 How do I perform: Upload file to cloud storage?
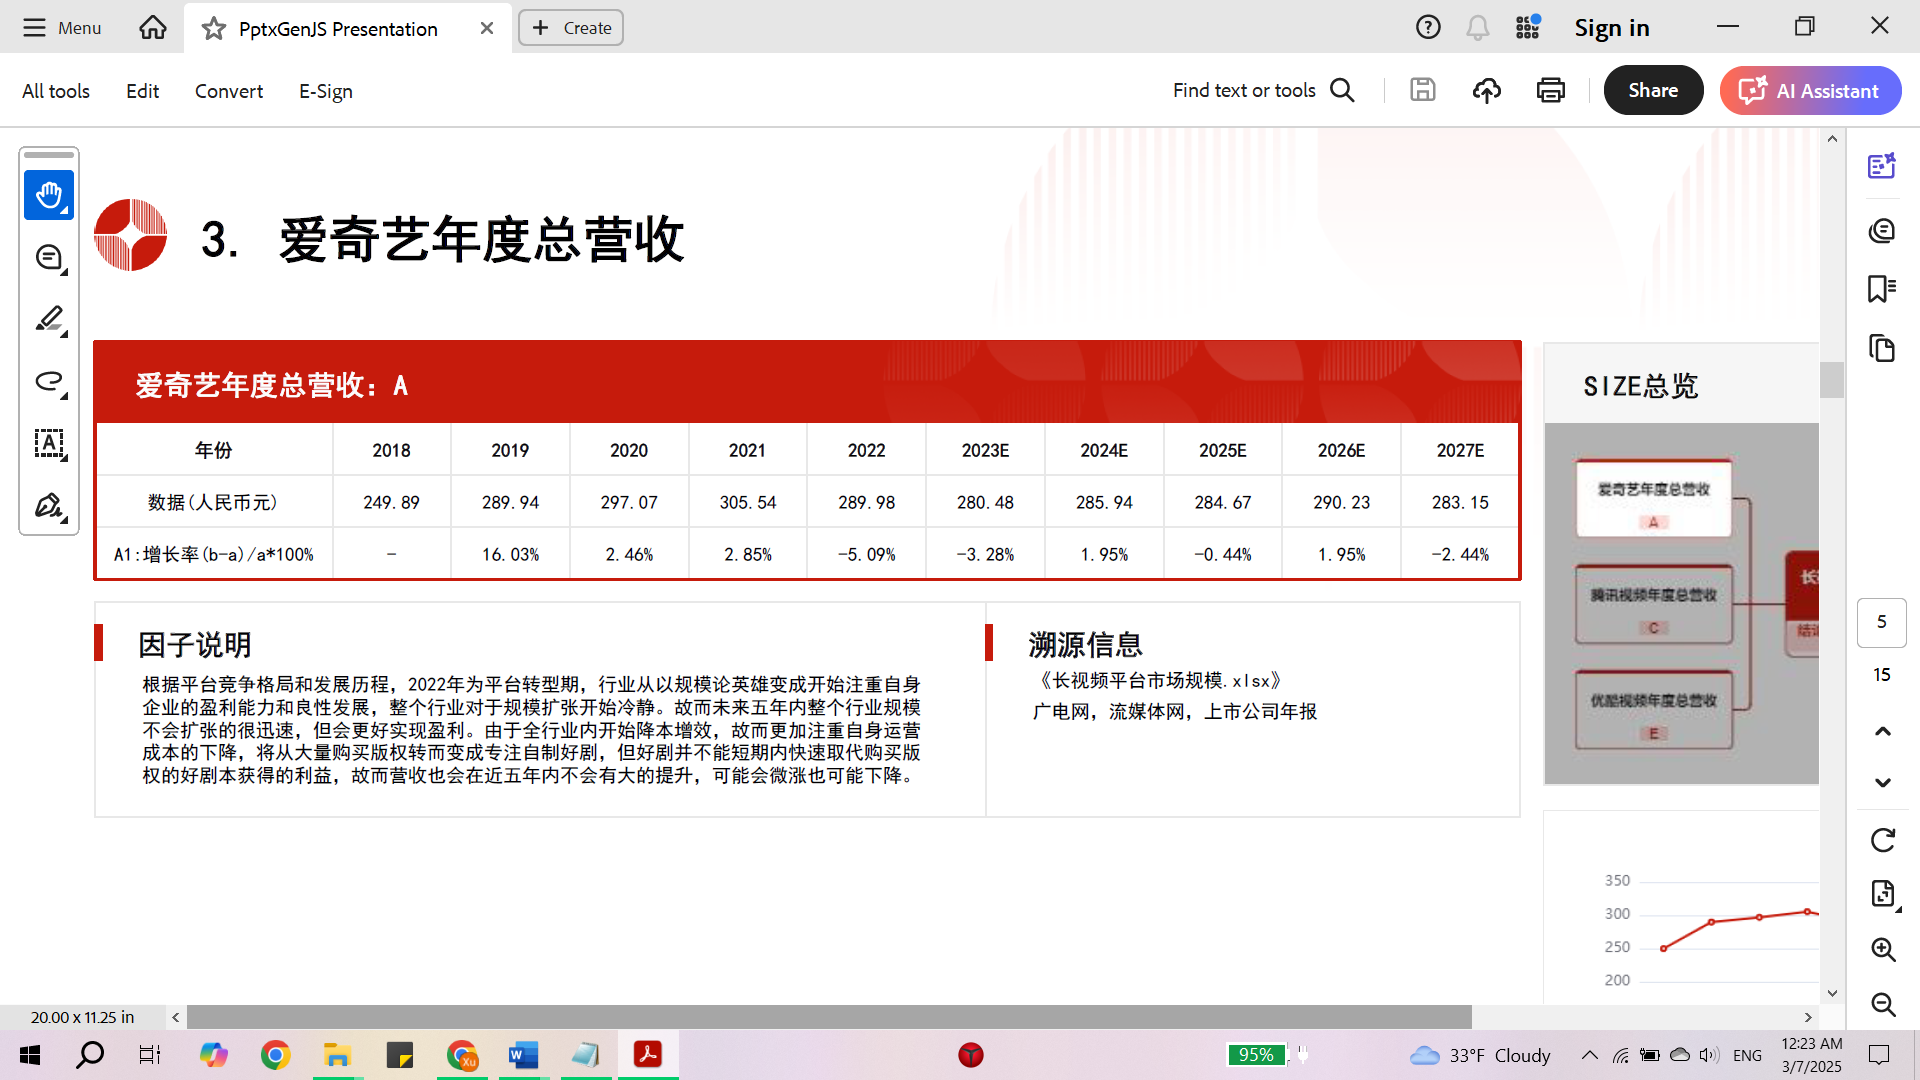(x=1487, y=90)
